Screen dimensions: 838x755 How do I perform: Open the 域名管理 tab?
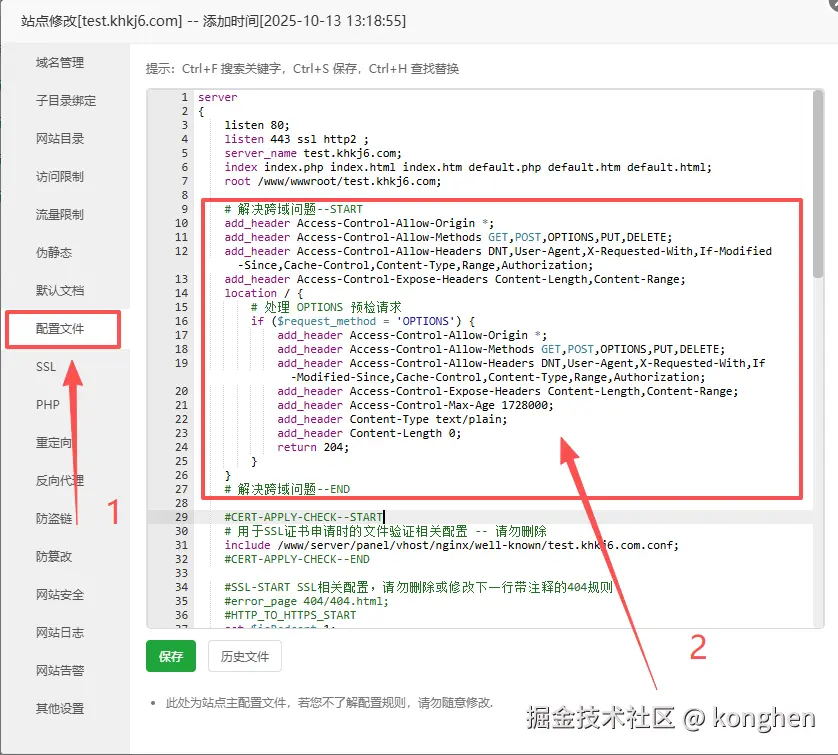click(x=60, y=63)
